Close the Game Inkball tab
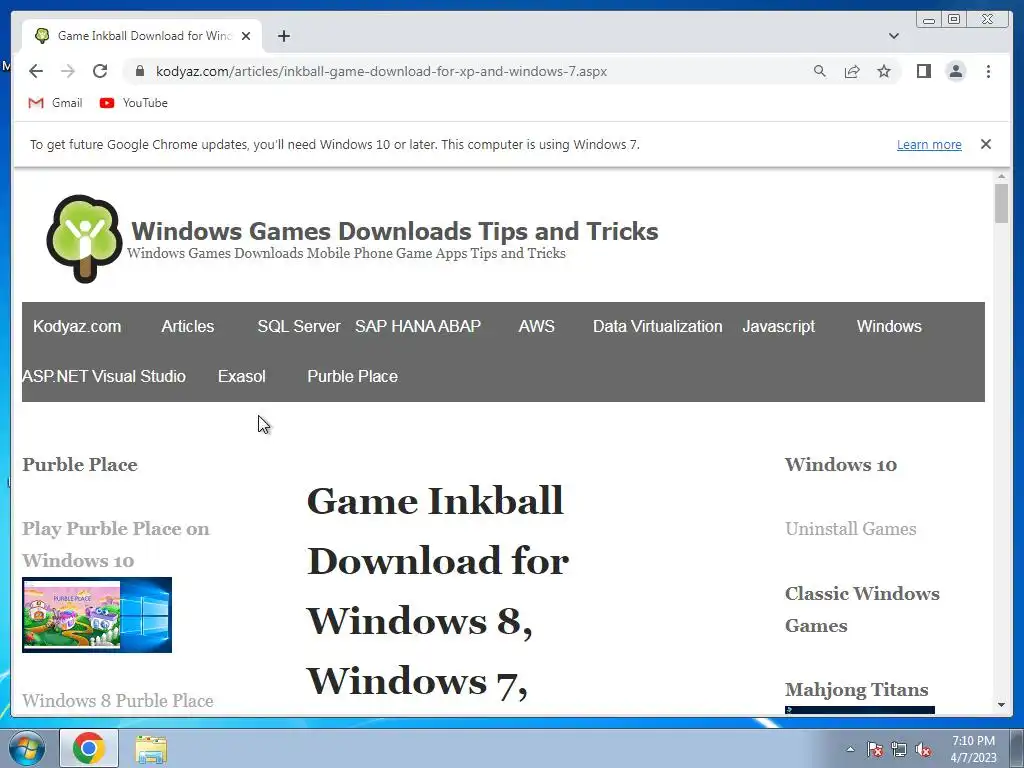The height and width of the screenshot is (768, 1024). tap(246, 36)
